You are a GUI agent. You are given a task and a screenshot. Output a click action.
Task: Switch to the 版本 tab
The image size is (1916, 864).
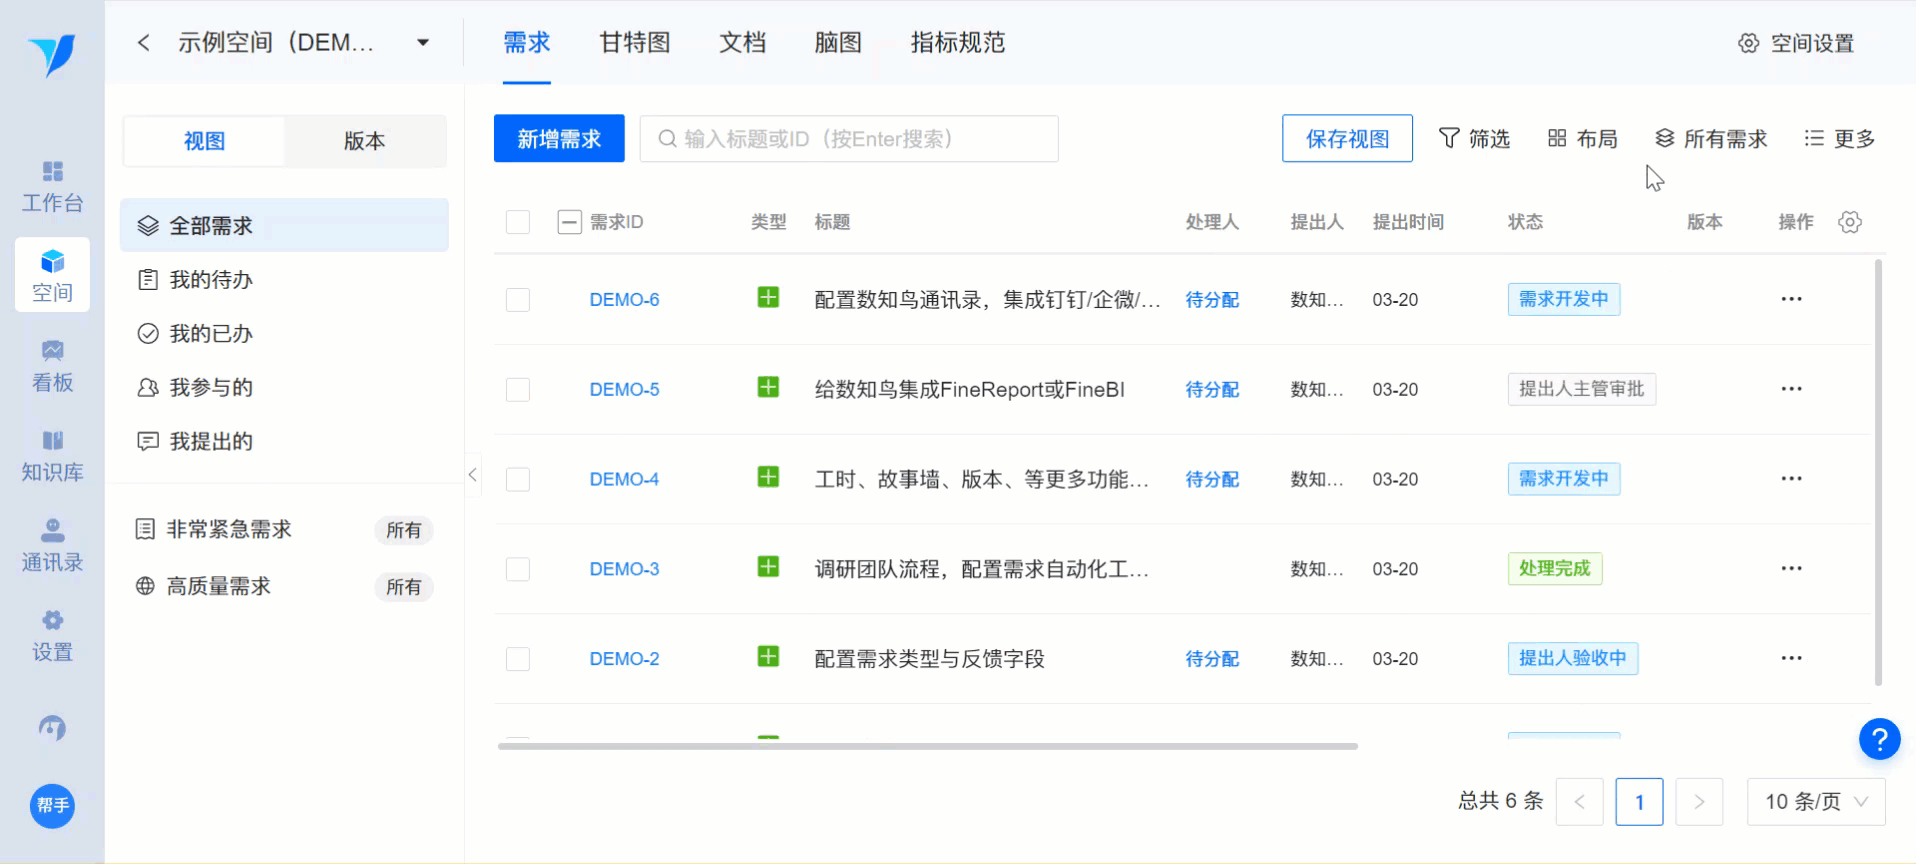tap(364, 141)
